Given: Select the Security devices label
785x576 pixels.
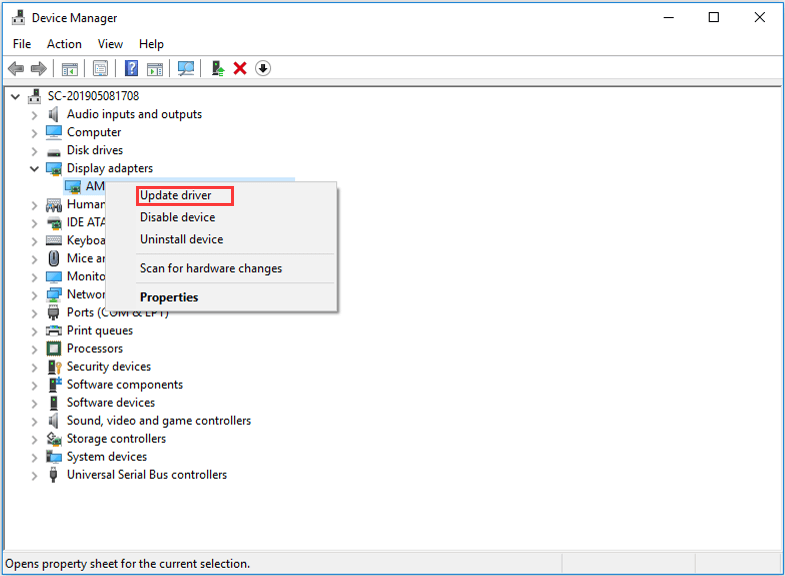Looking at the screenshot, I should [109, 366].
